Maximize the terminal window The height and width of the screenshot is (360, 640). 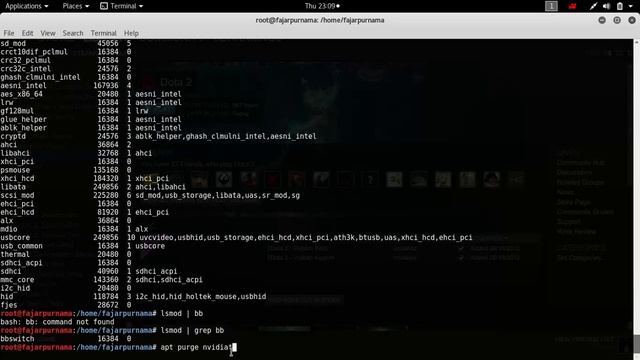[x=617, y=20]
